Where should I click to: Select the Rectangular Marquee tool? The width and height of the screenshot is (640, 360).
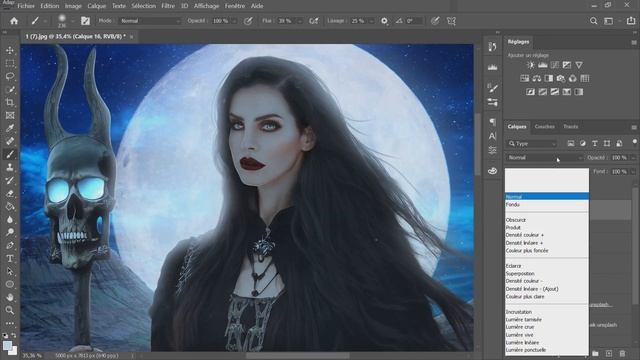tap(10, 63)
